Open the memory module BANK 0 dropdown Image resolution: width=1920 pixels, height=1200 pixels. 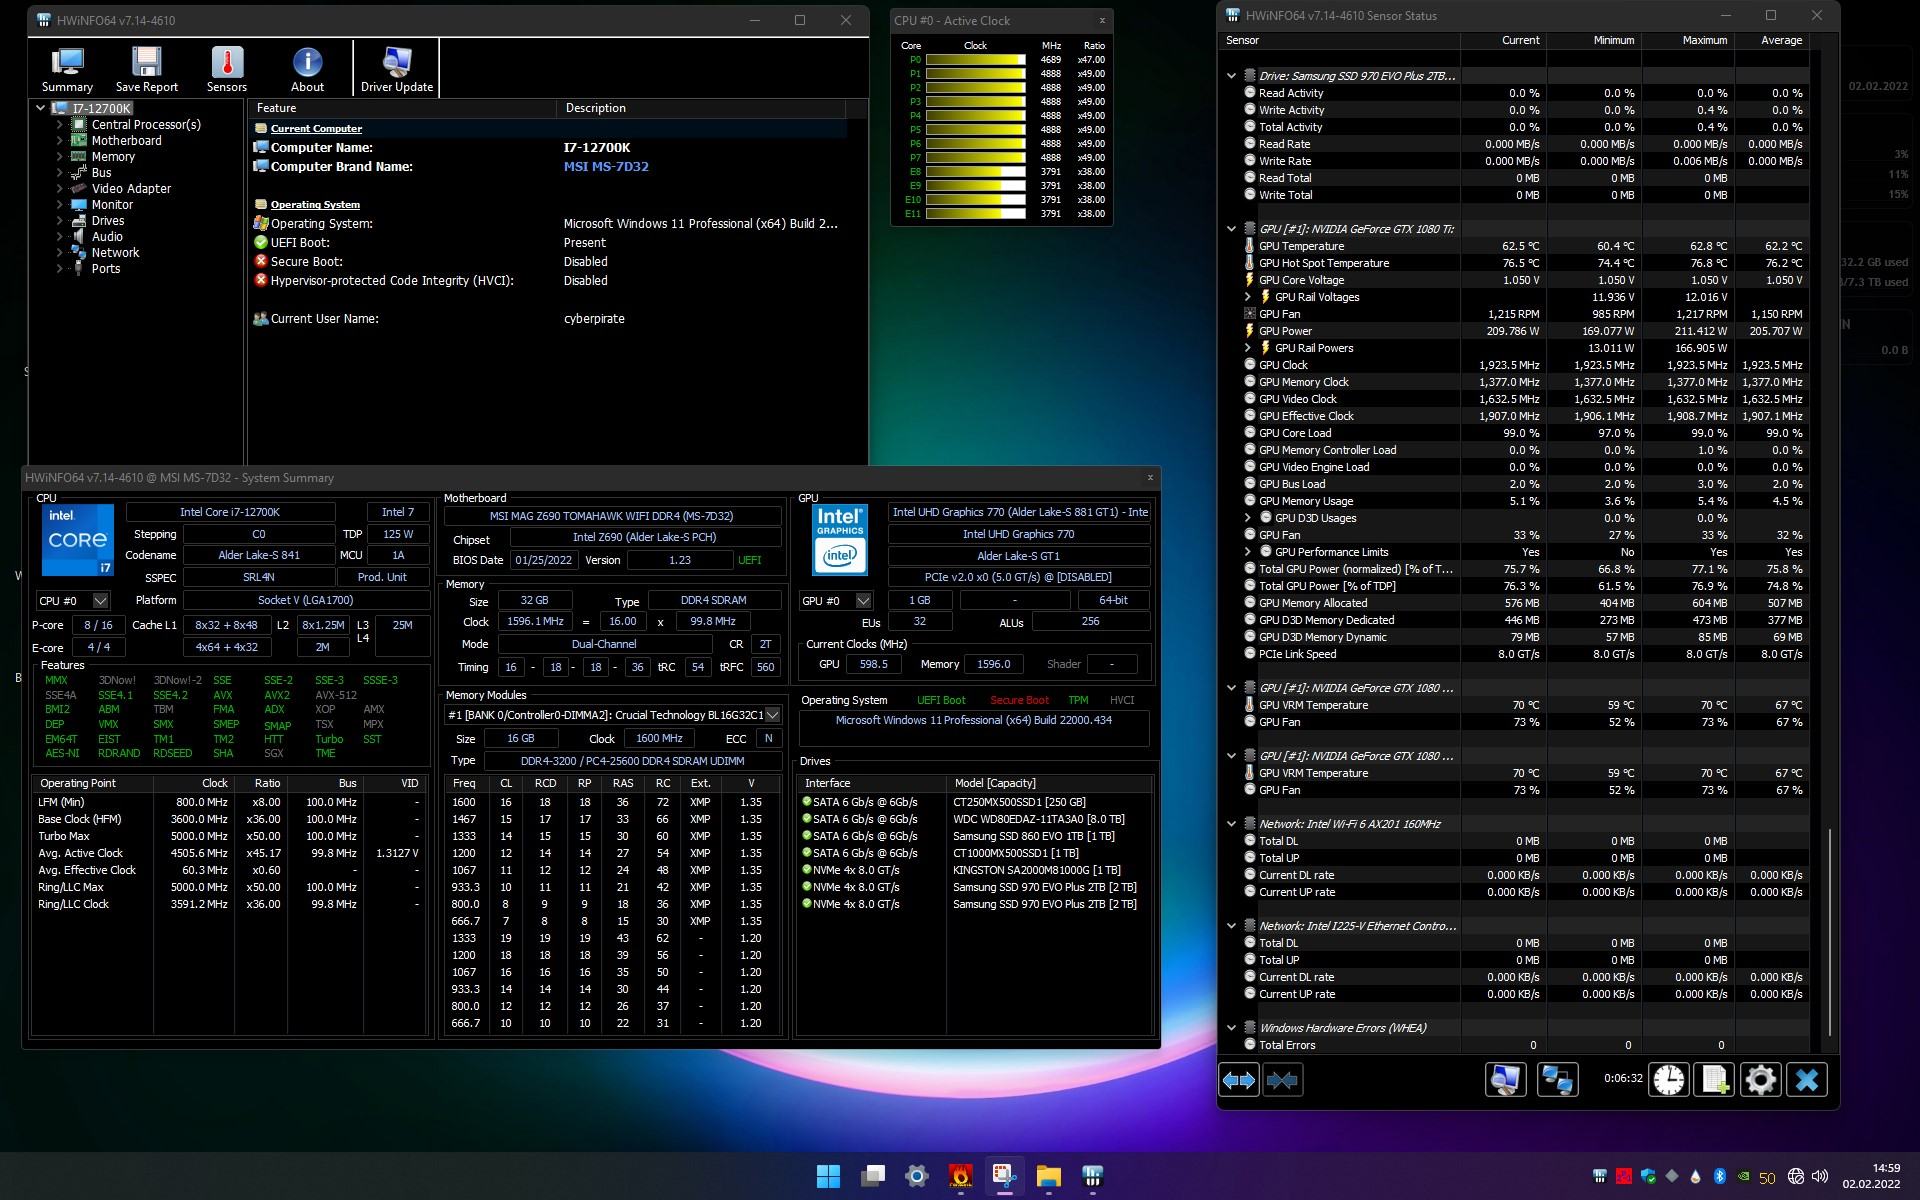click(772, 715)
